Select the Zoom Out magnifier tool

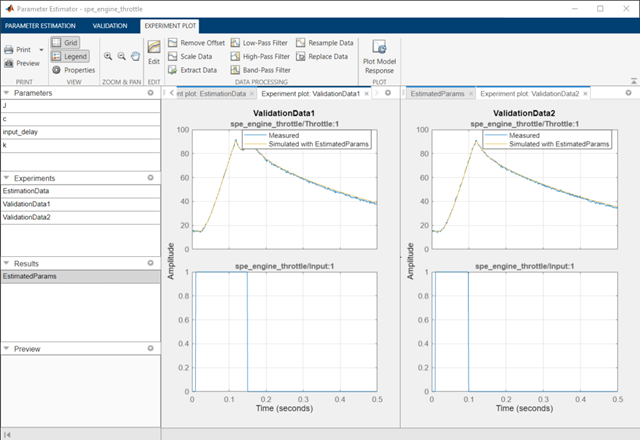click(x=122, y=56)
